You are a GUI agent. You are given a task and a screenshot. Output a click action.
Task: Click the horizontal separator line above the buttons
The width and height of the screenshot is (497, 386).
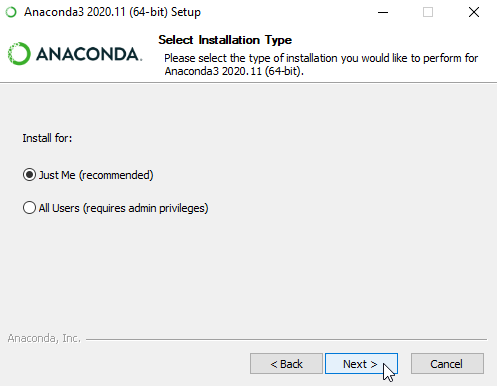pos(286,339)
